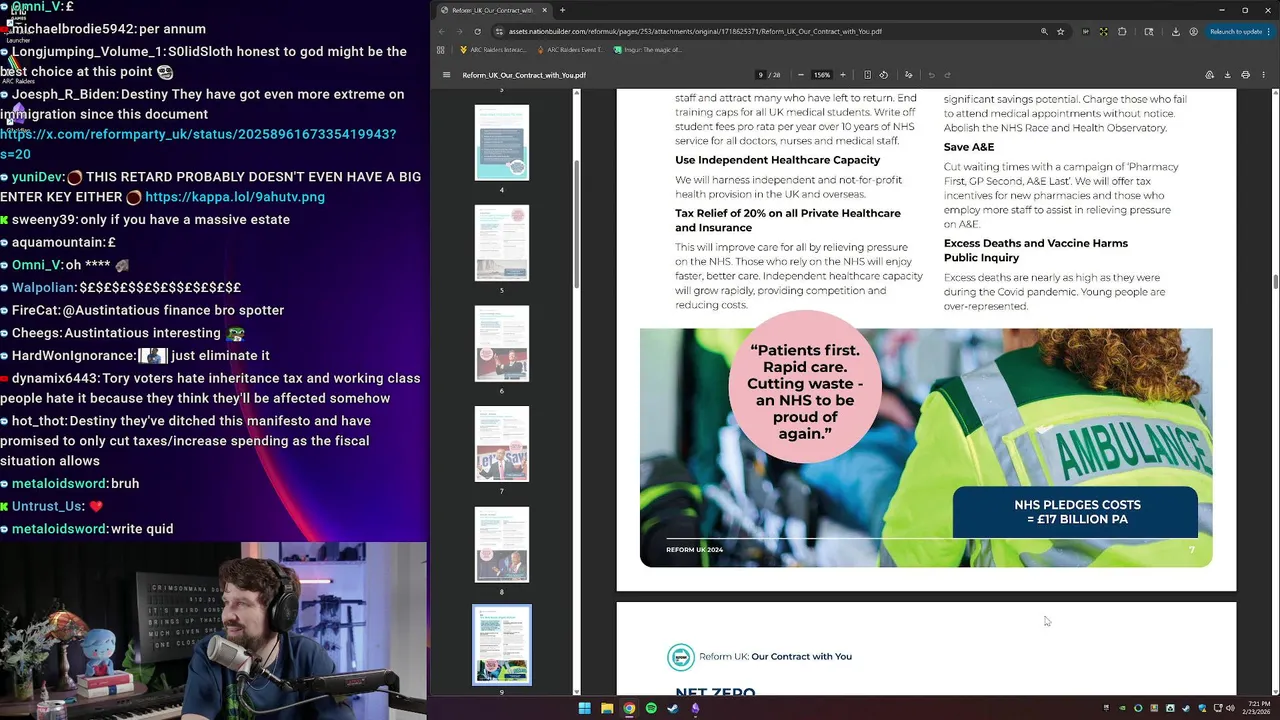Open PDF page 4 thumbnail
The width and height of the screenshot is (1280, 720).
tap(502, 142)
